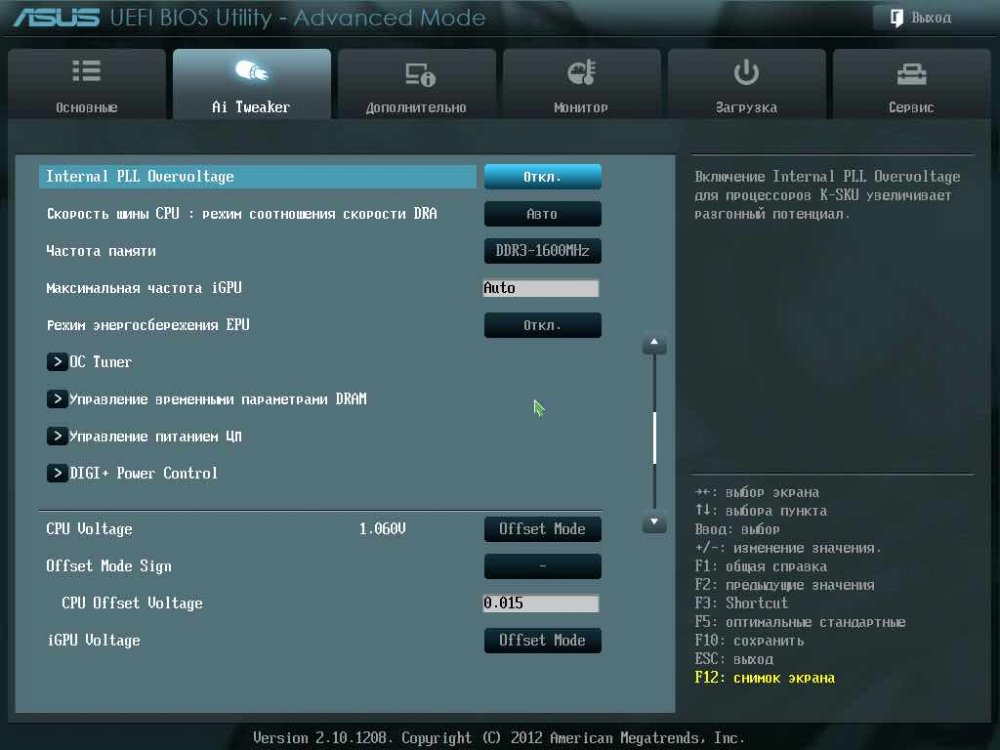Open the Основные tab list icon

86,71
